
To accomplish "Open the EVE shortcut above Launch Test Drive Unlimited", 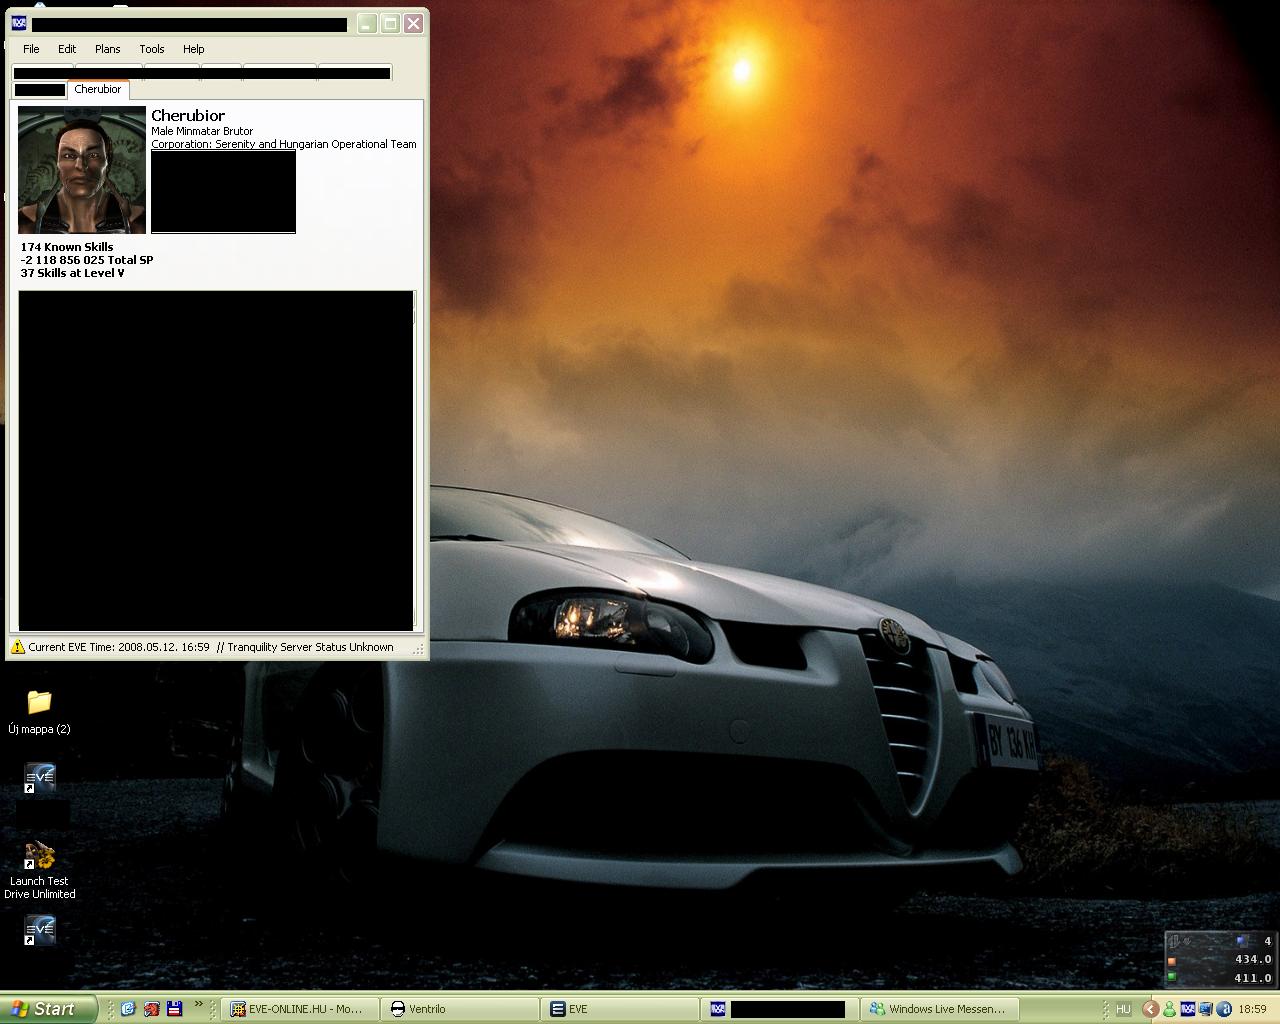I will pyautogui.click(x=40, y=779).
